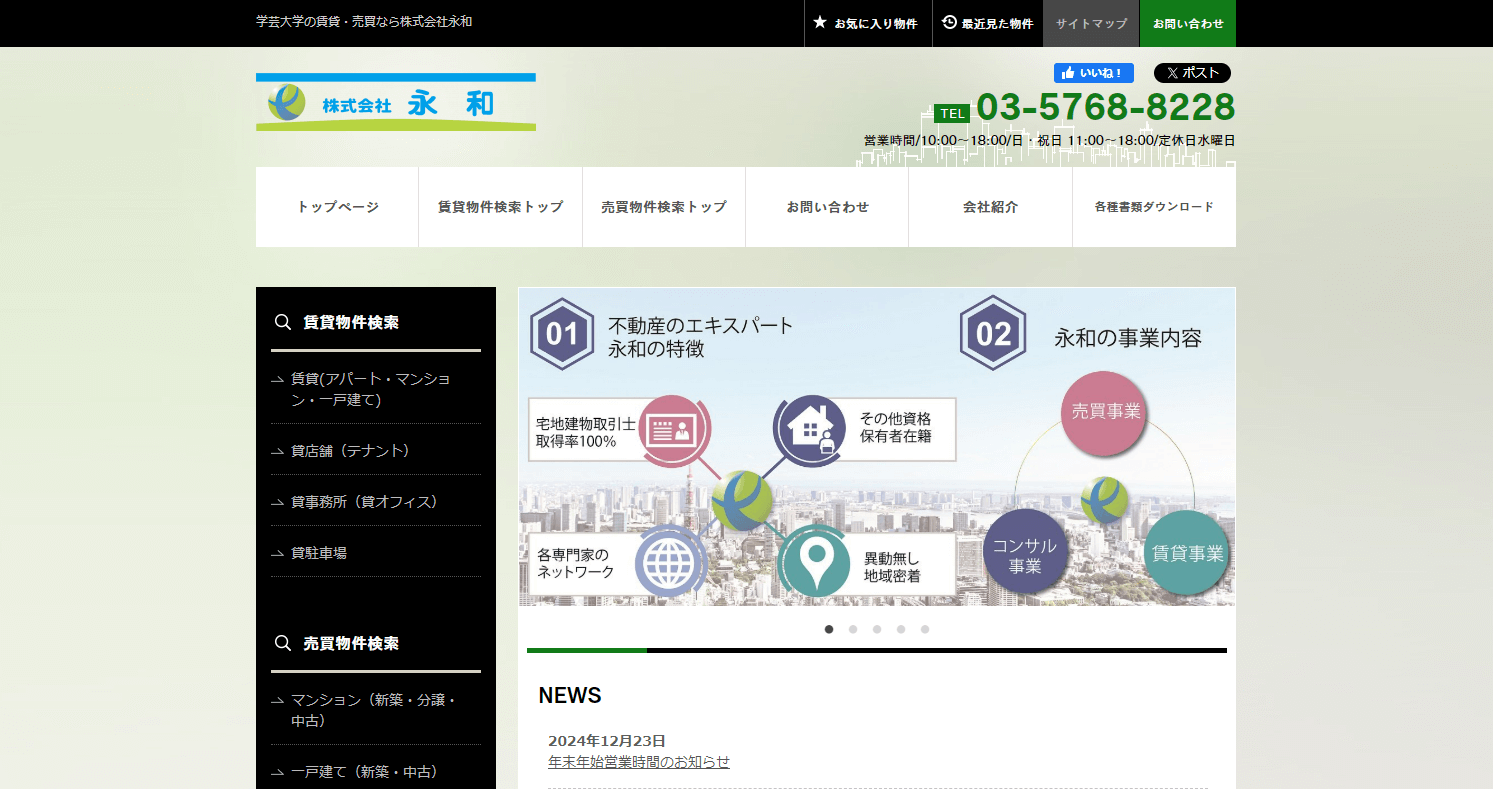The width and height of the screenshot is (1493, 789).
Task: Open the 会社紹介 navigation menu item
Action: [990, 207]
